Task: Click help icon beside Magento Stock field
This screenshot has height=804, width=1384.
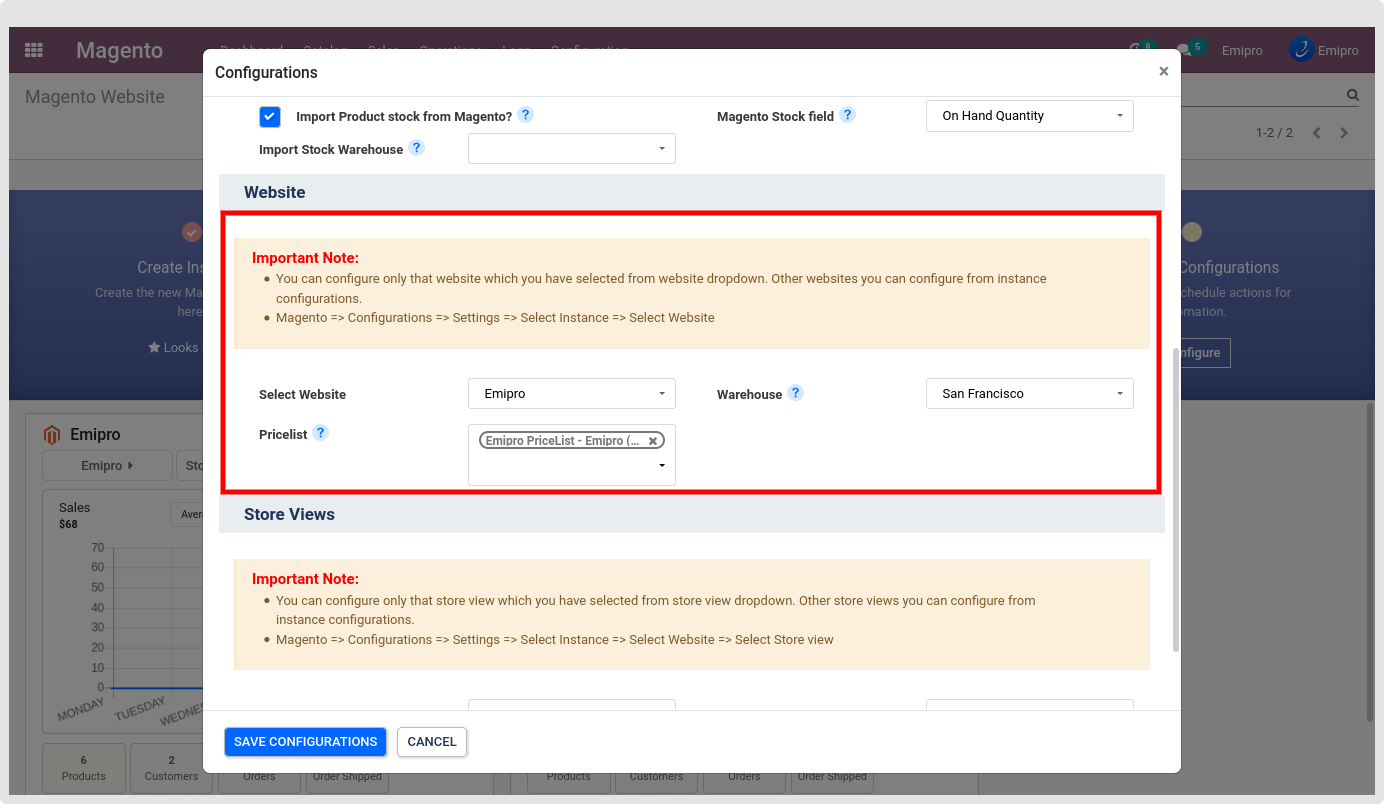Action: pos(847,115)
